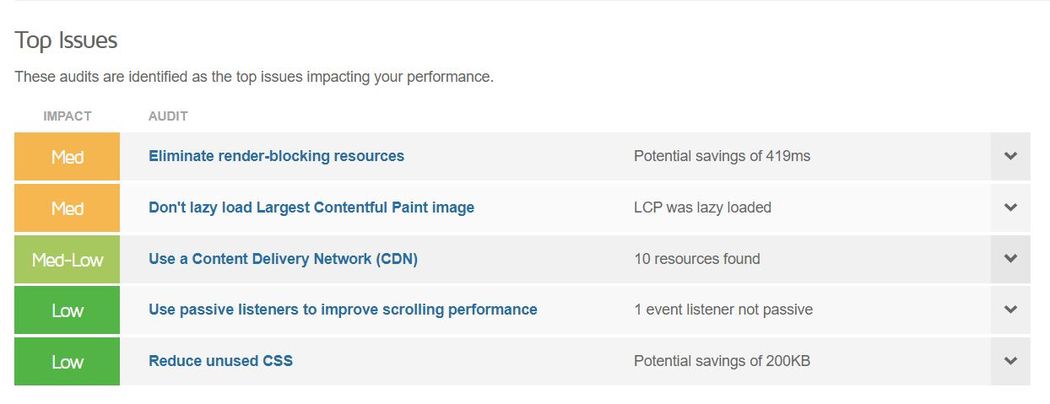This screenshot has width=1050, height=404.
Task: Click the orange Med badge for render-blocking
Action: click(x=67, y=156)
